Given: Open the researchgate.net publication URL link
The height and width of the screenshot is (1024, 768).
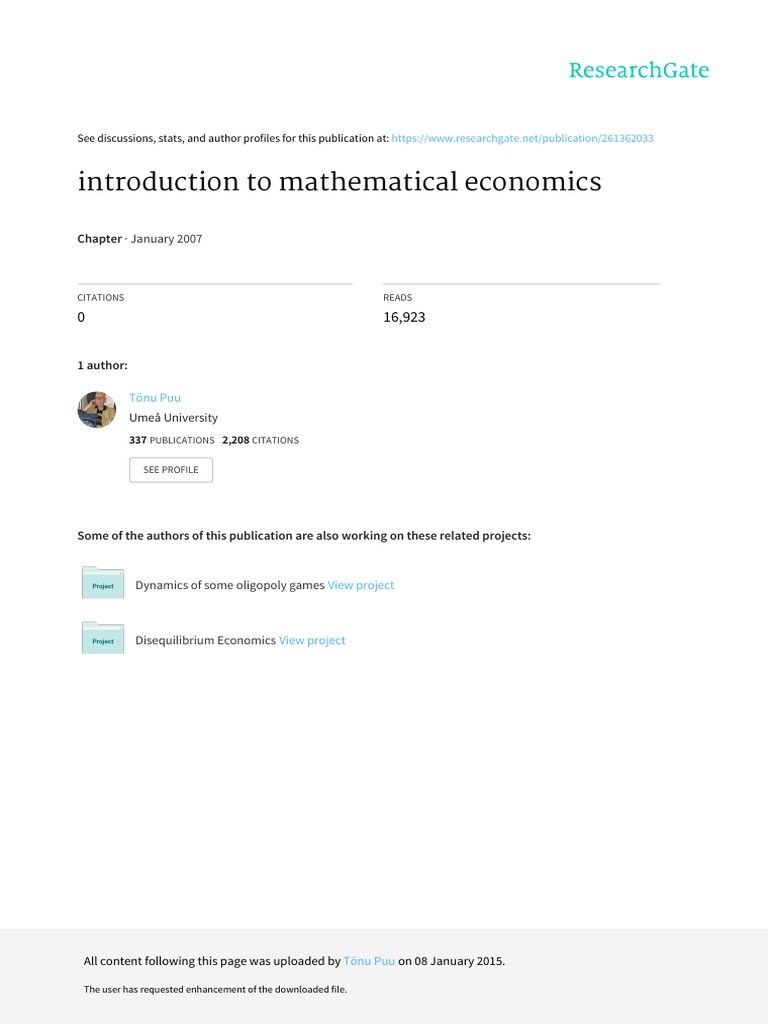Looking at the screenshot, I should click(523, 138).
